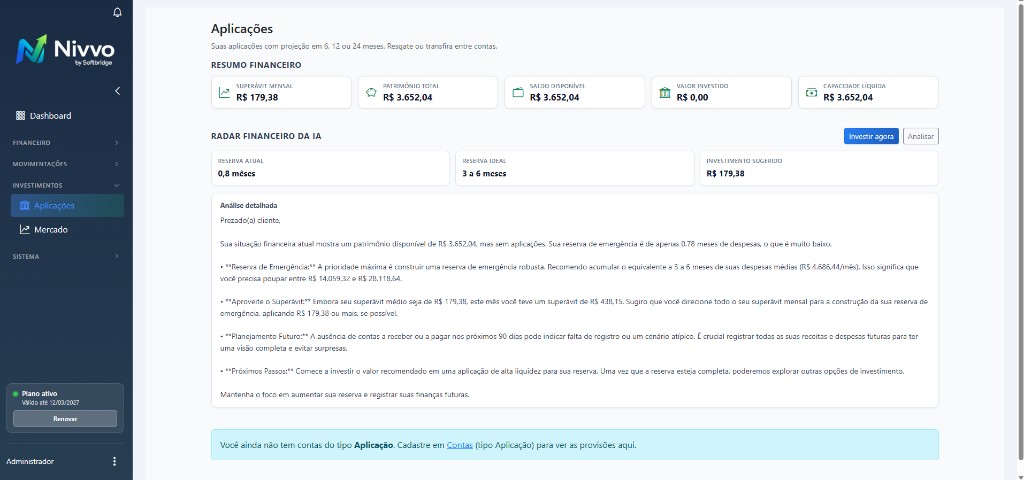Image resolution: width=1024 pixels, height=480 pixels.
Task: Click the Resumo Financeiro heading
Action: tap(256, 65)
